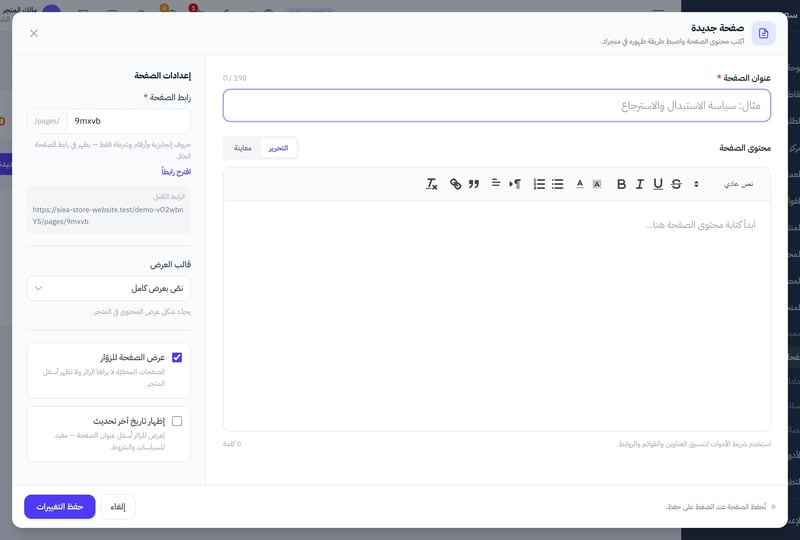This screenshot has width=800, height=540.
Task: Click the 'إعدادات الصفحة' settings heading
Action: pos(163,76)
